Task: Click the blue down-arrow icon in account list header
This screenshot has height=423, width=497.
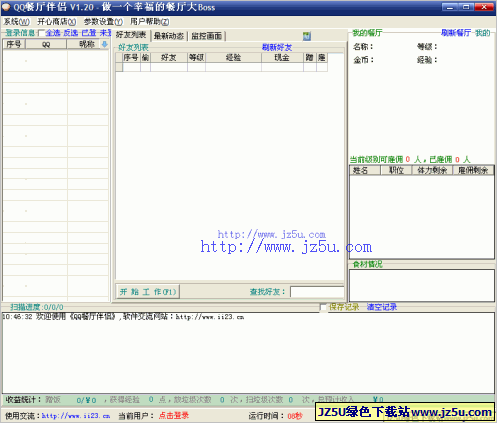Action: pos(105,44)
